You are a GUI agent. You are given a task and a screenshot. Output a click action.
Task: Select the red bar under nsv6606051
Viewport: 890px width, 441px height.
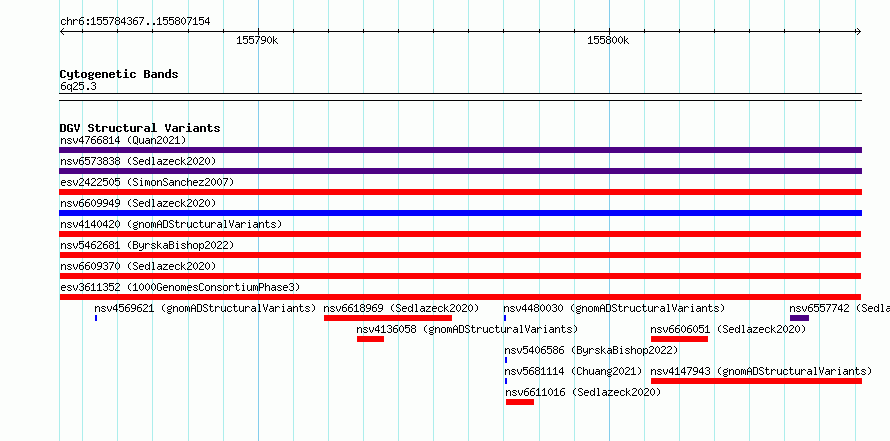pos(679,339)
